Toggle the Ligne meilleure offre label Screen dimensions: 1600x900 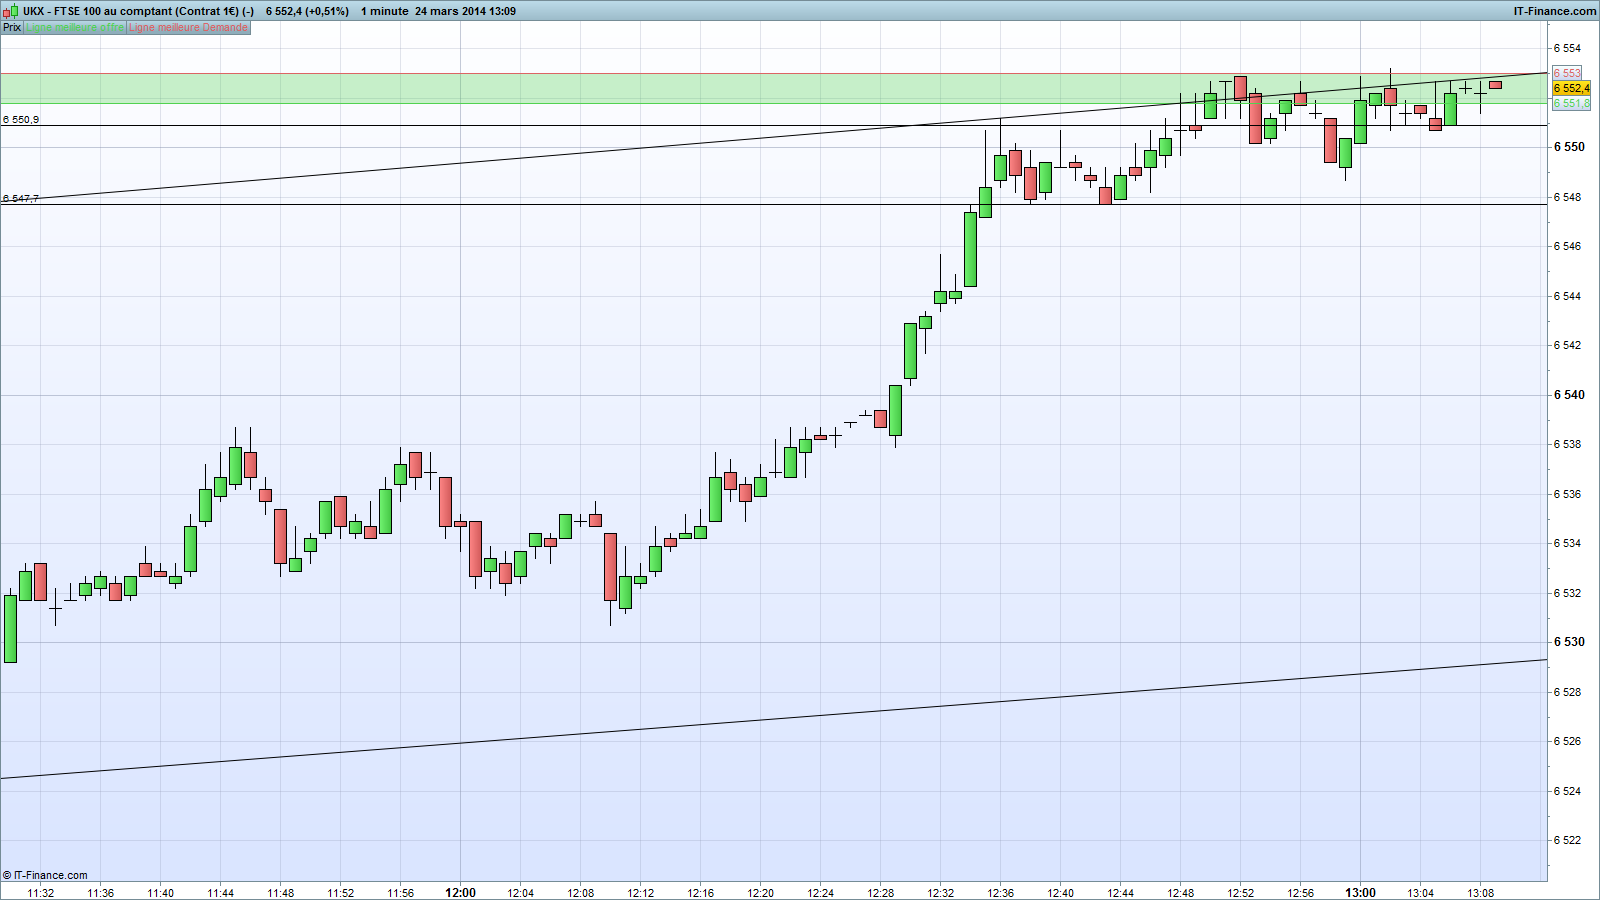(75, 27)
